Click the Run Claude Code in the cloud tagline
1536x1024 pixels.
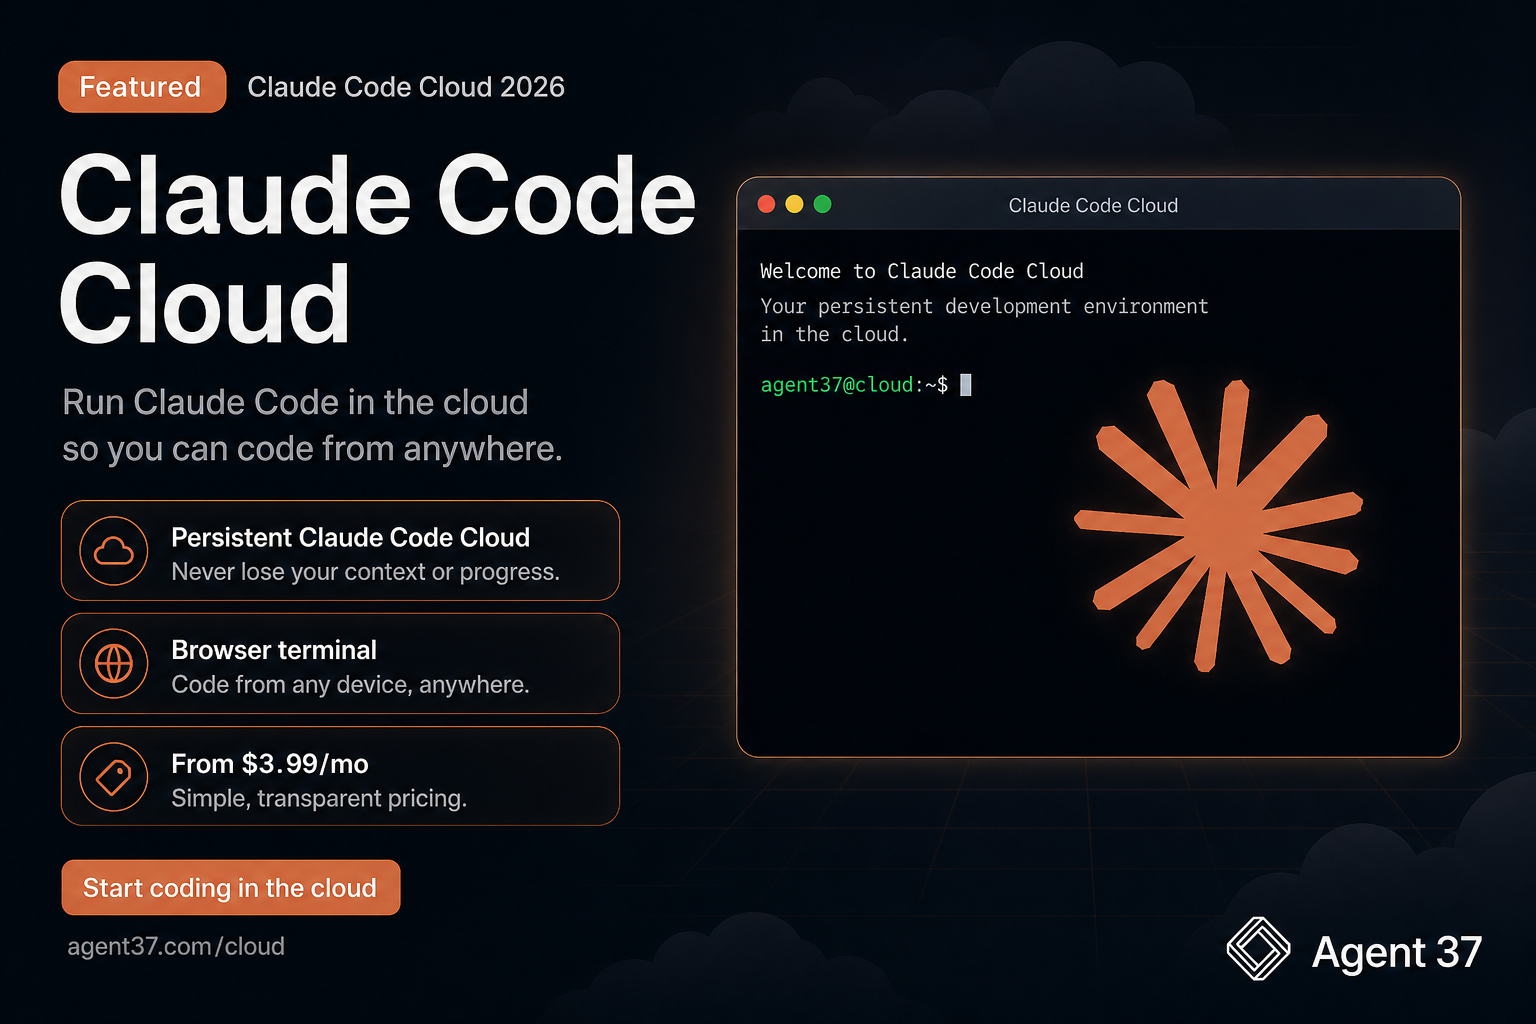pos(312,425)
